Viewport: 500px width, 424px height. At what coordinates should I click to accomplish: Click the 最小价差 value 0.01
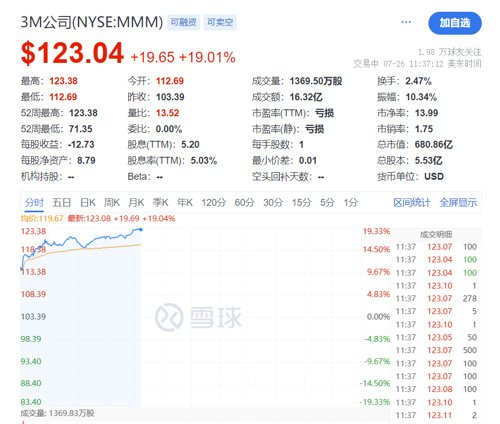click(308, 161)
